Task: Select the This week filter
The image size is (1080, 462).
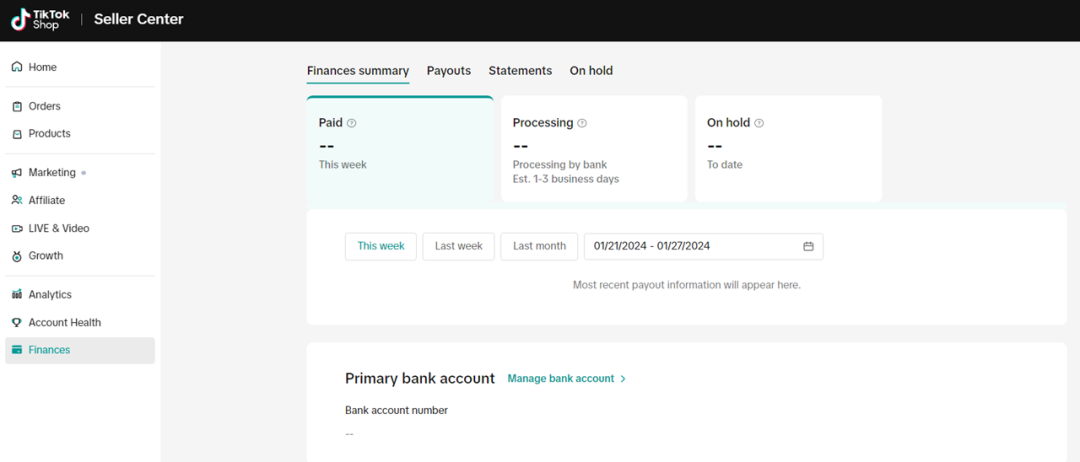Action: tap(380, 246)
